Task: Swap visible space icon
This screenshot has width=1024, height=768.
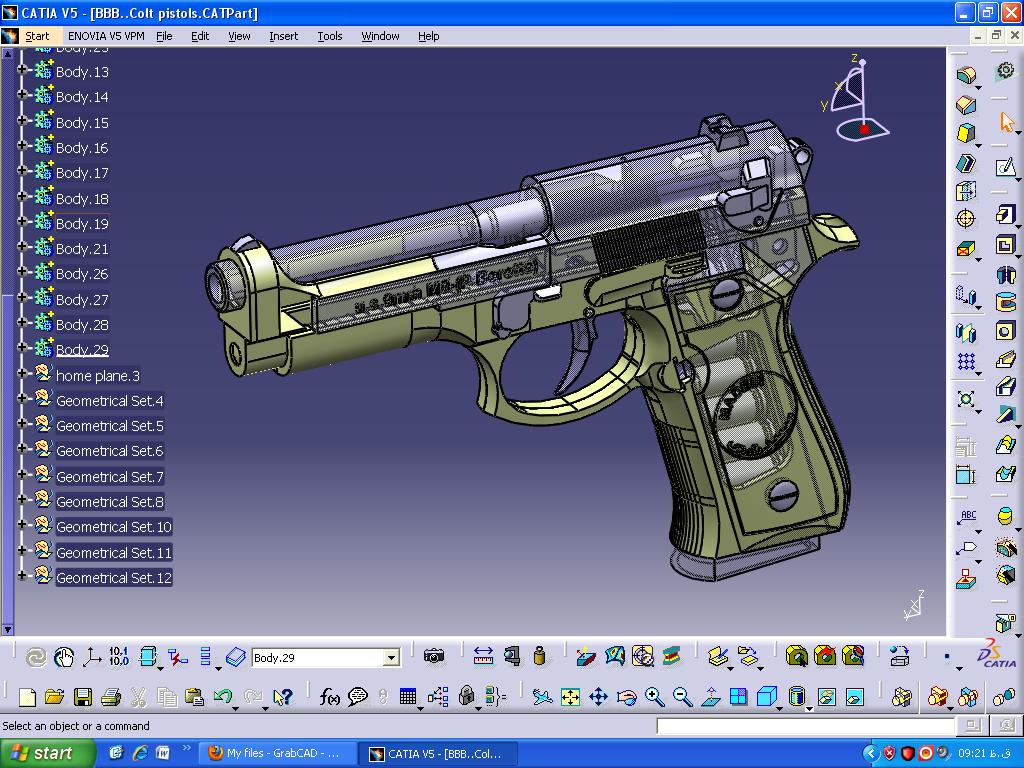Action: pyautogui.click(x=855, y=697)
